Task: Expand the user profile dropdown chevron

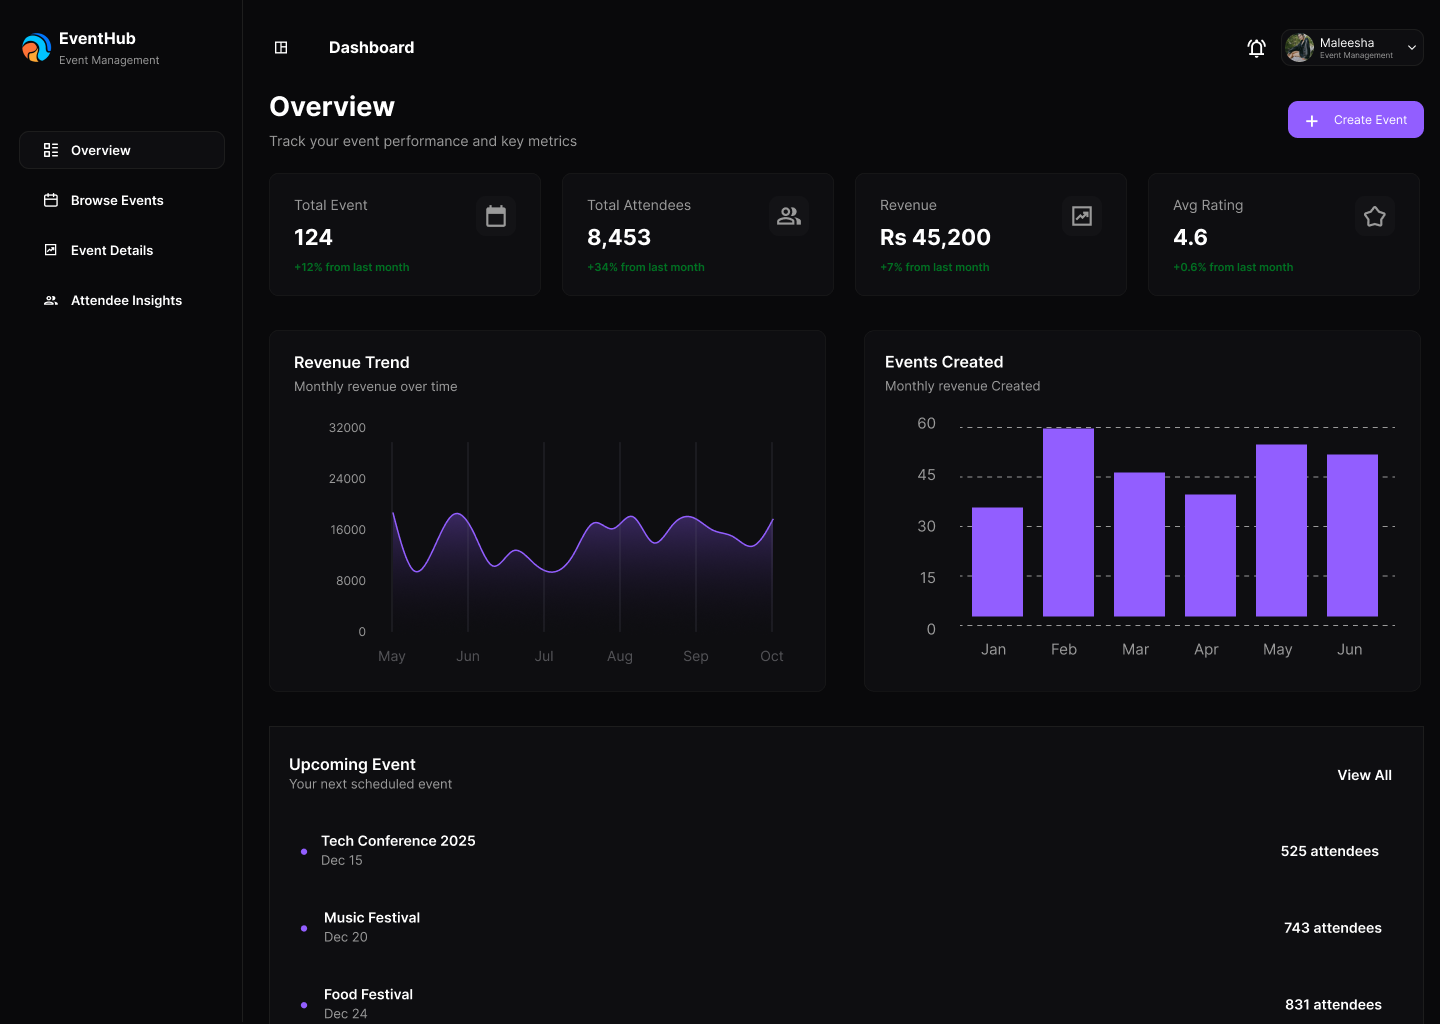Action: (x=1412, y=48)
